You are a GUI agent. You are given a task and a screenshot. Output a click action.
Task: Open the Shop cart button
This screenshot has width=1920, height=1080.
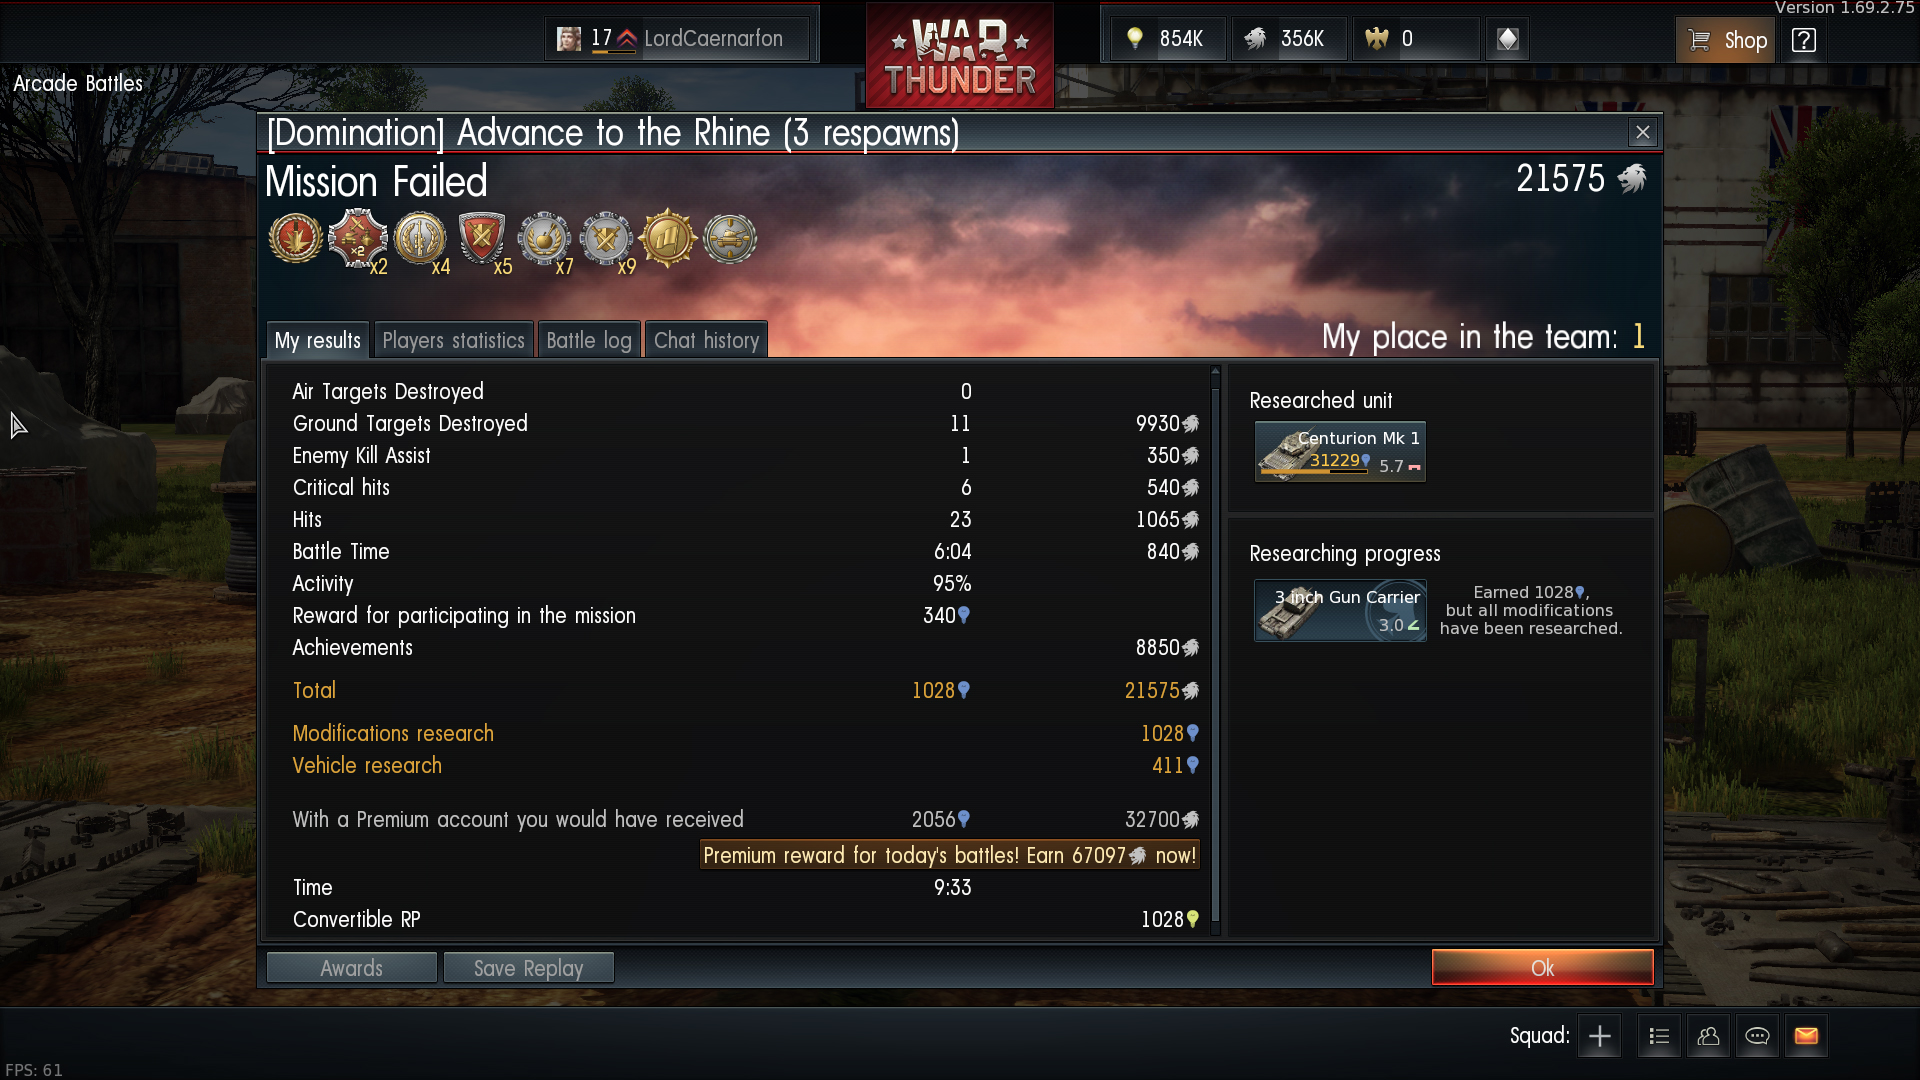point(1725,40)
